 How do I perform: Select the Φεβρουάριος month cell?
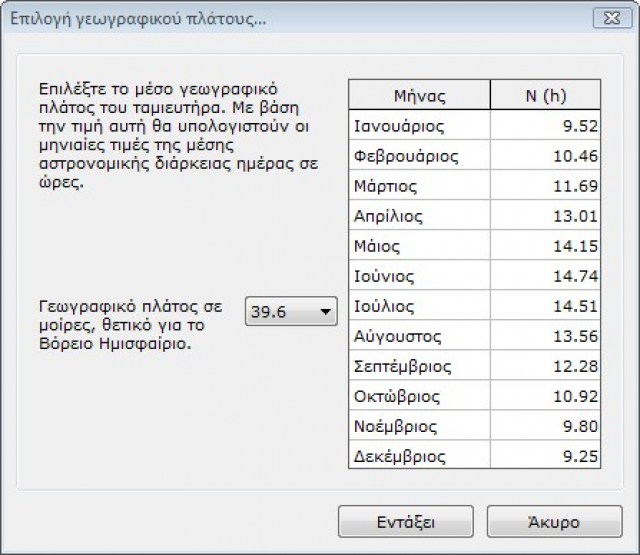(419, 156)
